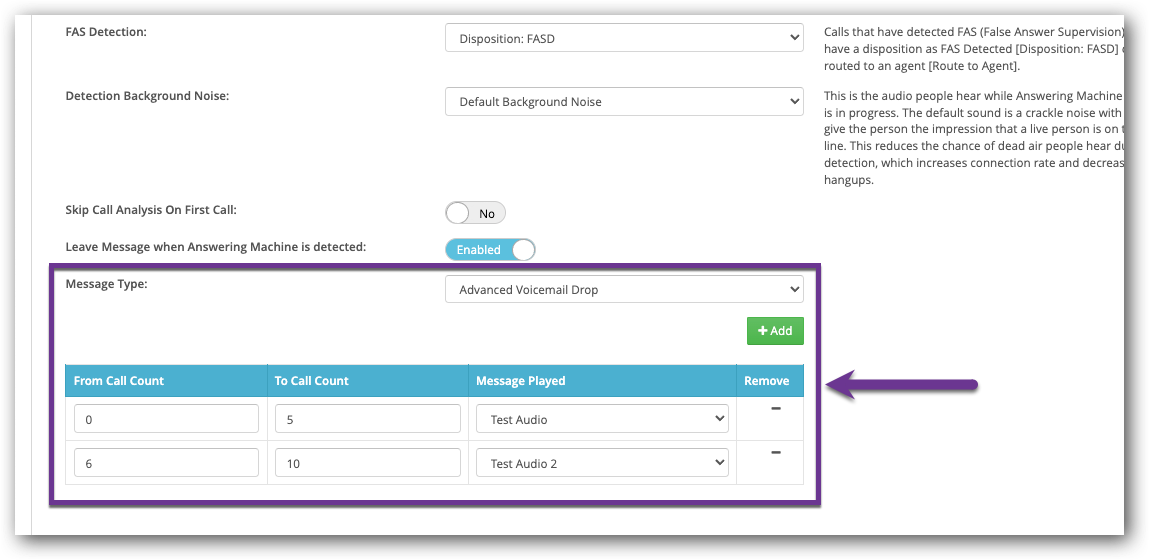
Task: Click From Call Count field containing 0
Action: pos(166,419)
